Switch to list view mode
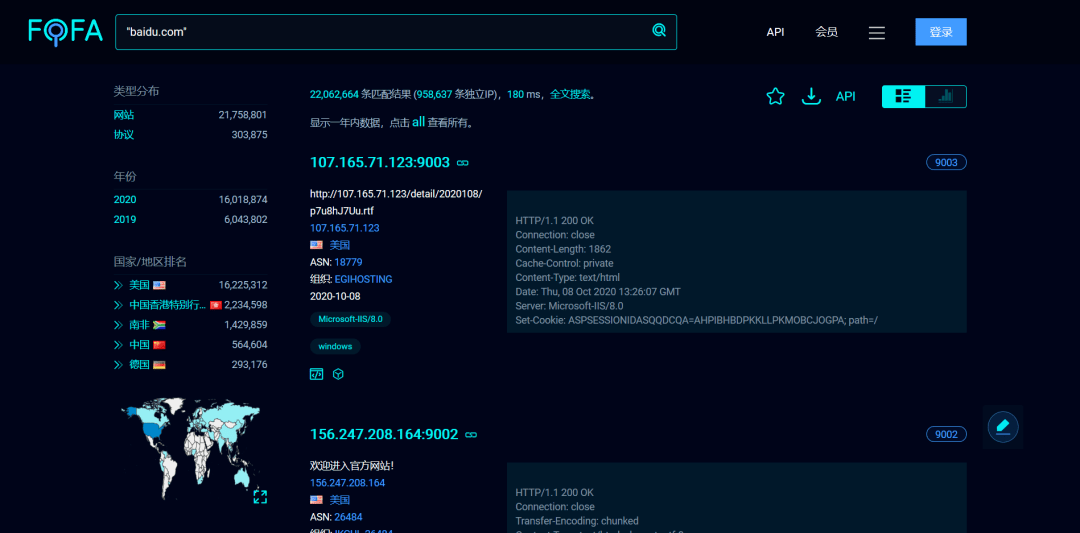 click(904, 96)
